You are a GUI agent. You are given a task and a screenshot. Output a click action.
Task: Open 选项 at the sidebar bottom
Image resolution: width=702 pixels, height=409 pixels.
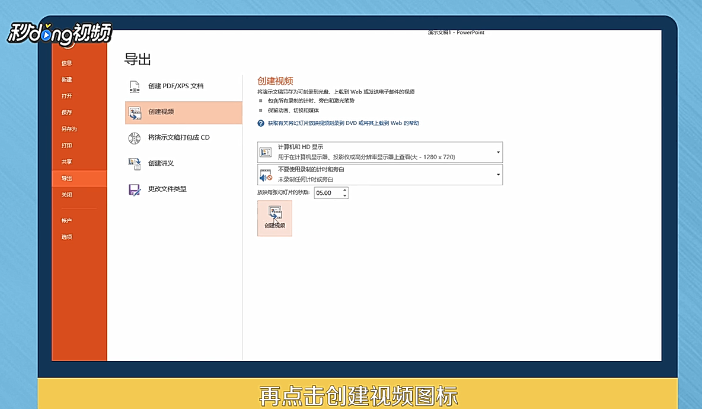[67, 237]
